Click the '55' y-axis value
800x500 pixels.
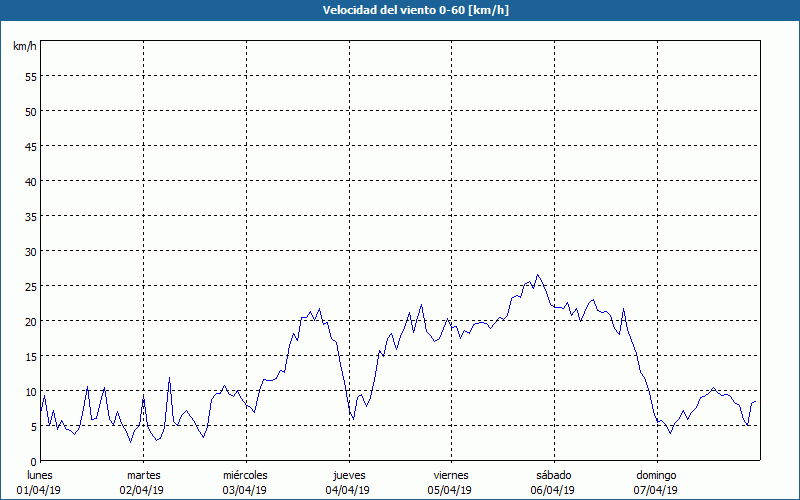click(31, 77)
